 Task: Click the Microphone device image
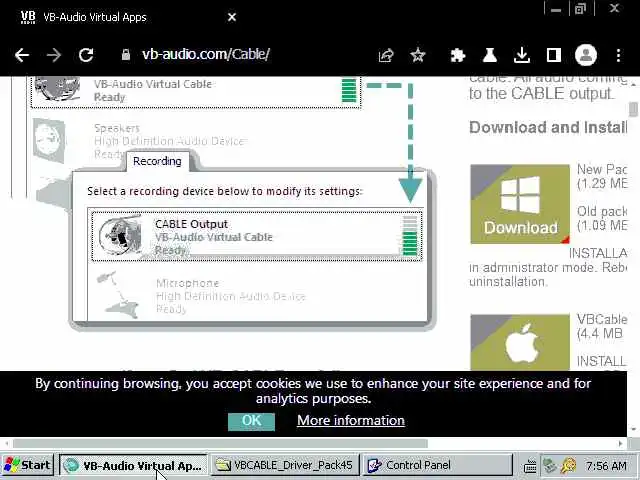pos(117,295)
